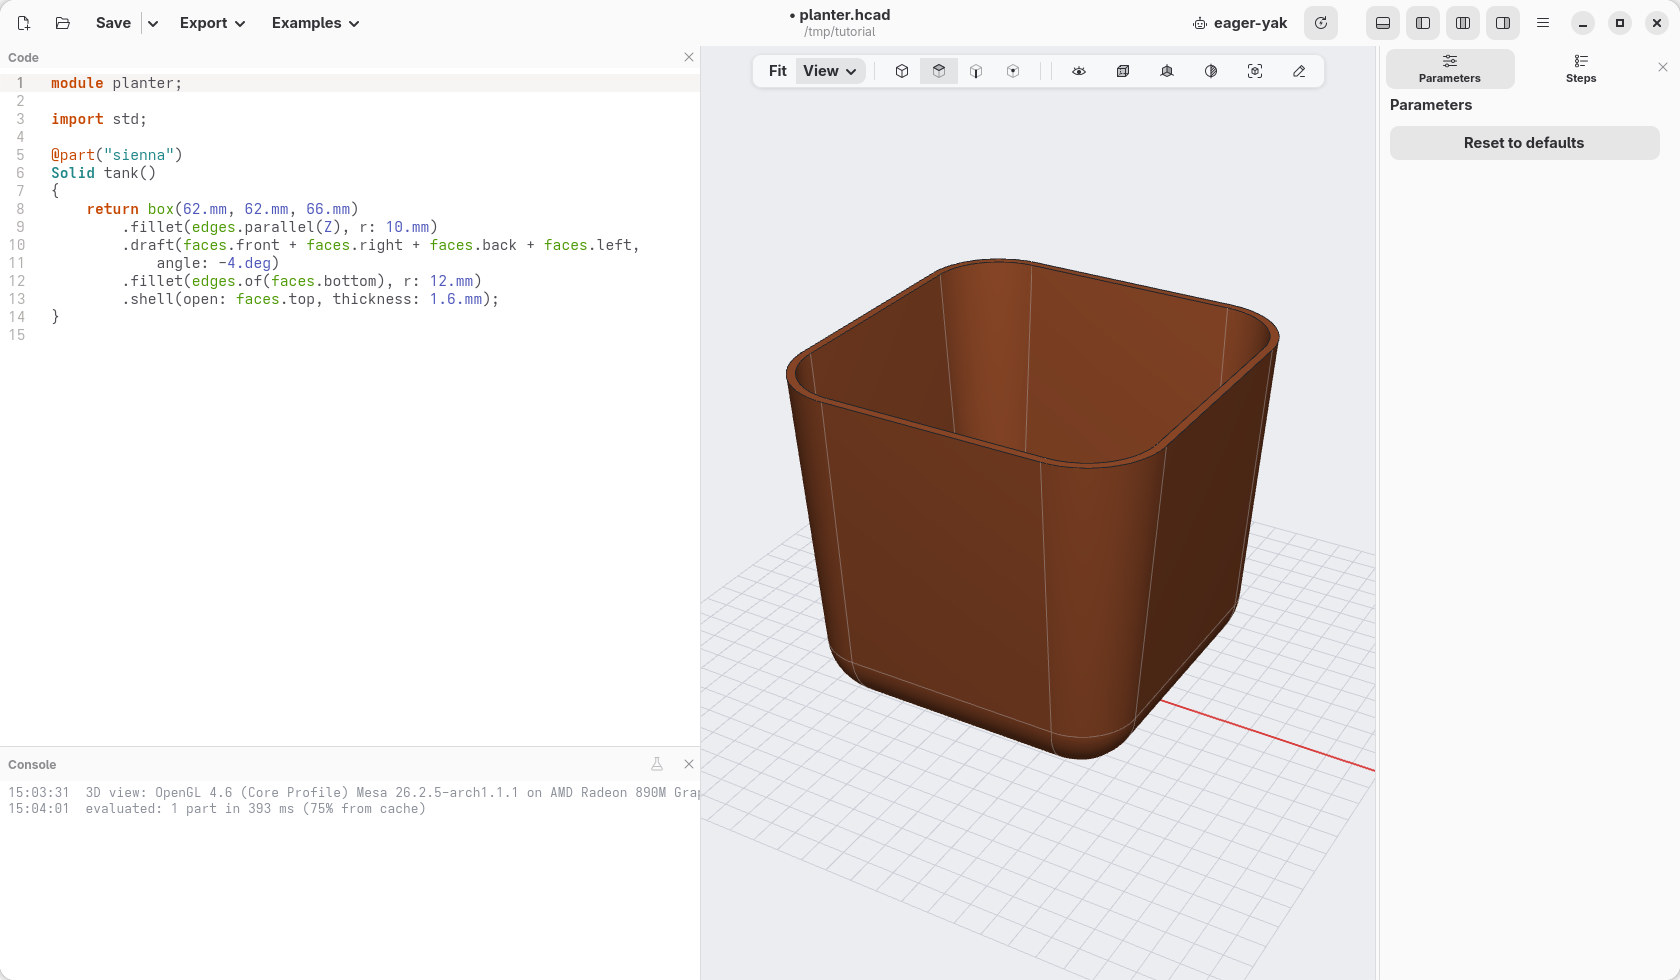
Task: Select the front view cube icon
Action: click(x=976, y=71)
